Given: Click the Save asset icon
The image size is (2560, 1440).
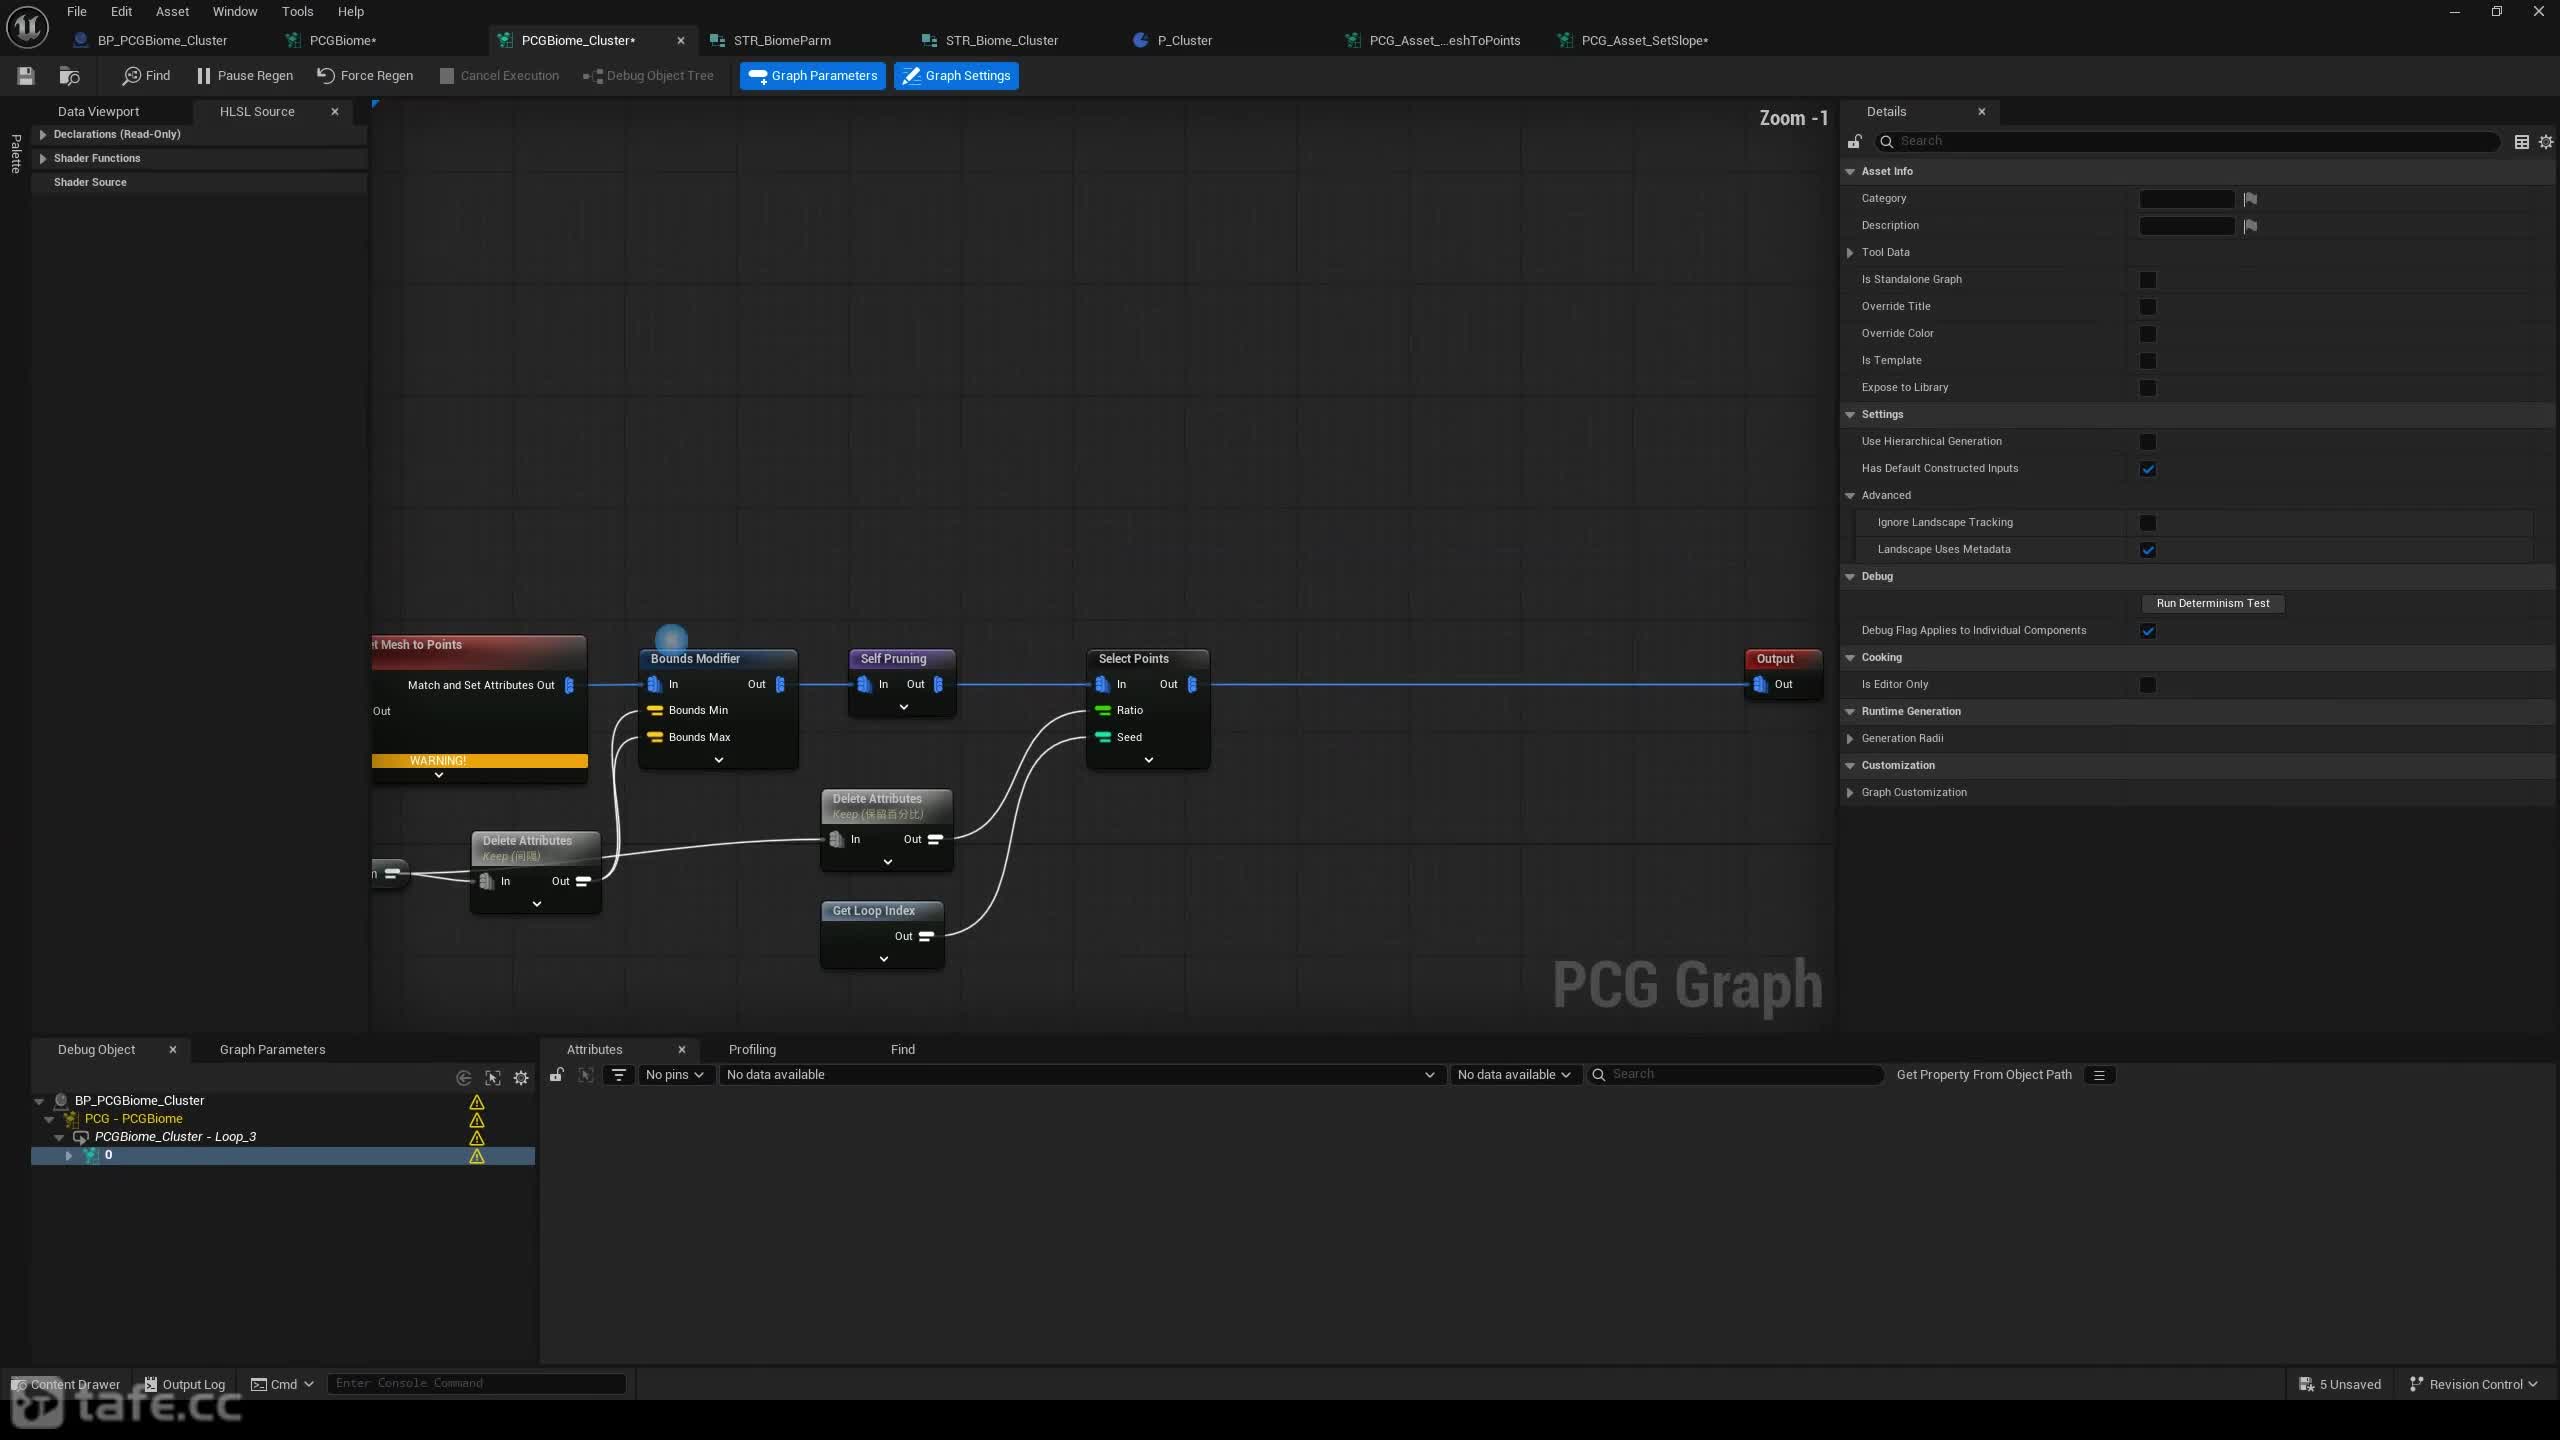Looking at the screenshot, I should point(26,75).
